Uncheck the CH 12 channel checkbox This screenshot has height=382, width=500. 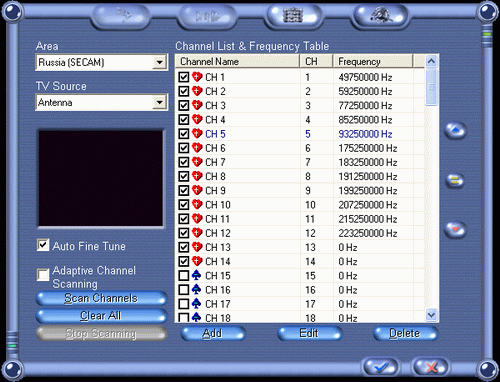click(x=184, y=233)
